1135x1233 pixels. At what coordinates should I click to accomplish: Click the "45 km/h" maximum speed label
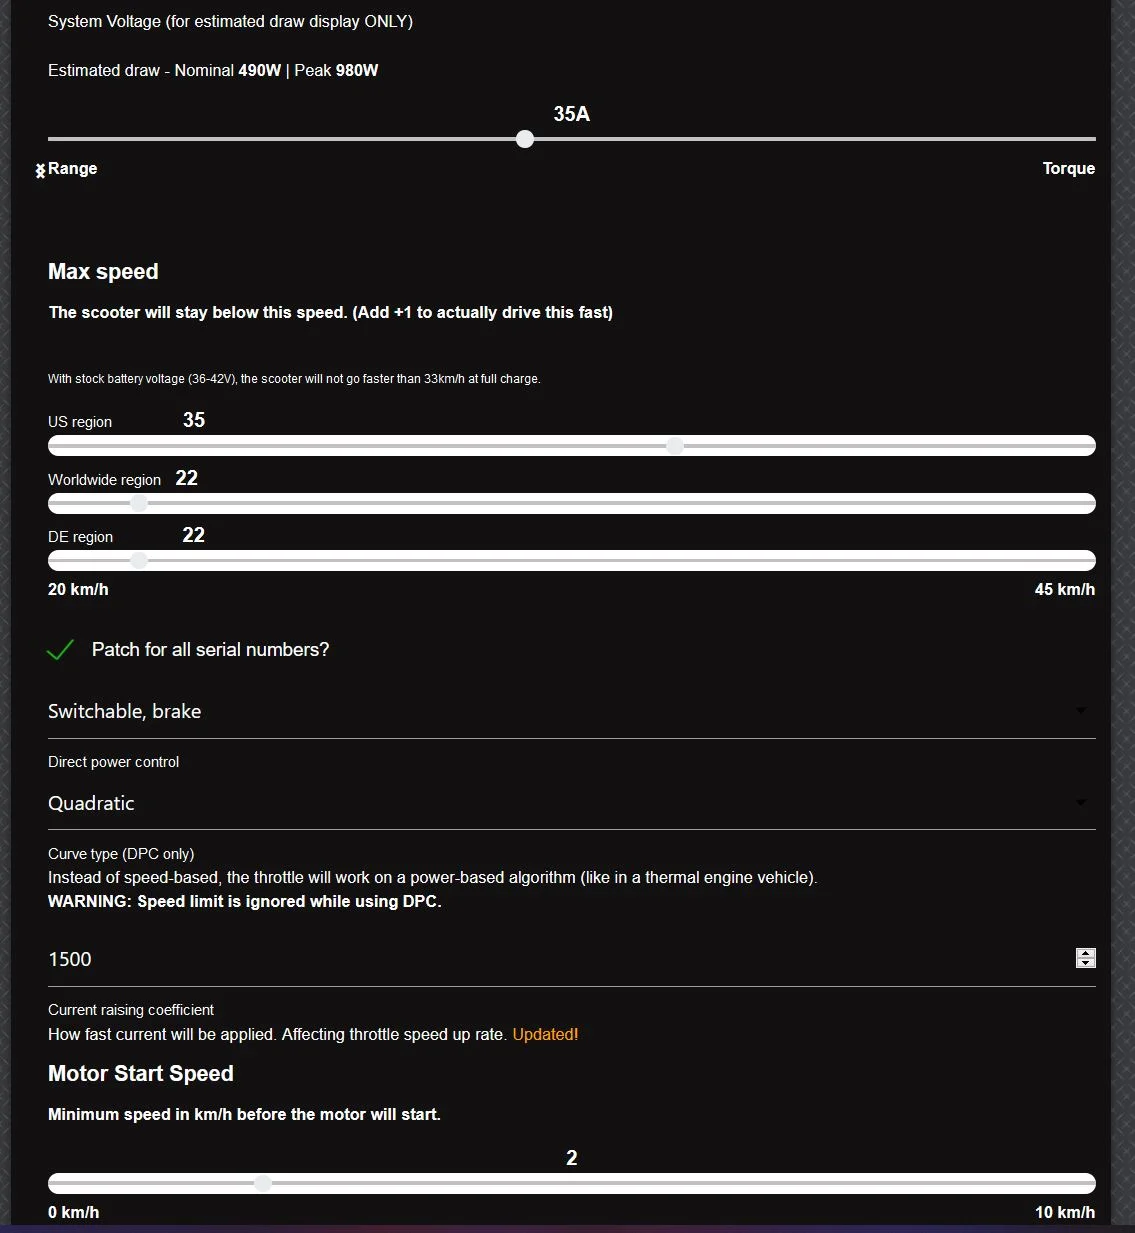point(1064,590)
